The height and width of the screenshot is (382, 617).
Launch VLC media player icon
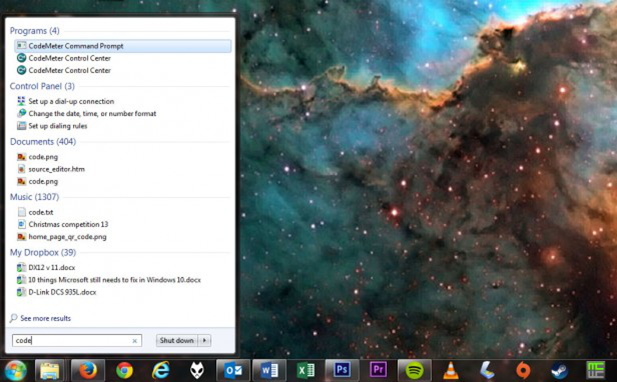(451, 371)
